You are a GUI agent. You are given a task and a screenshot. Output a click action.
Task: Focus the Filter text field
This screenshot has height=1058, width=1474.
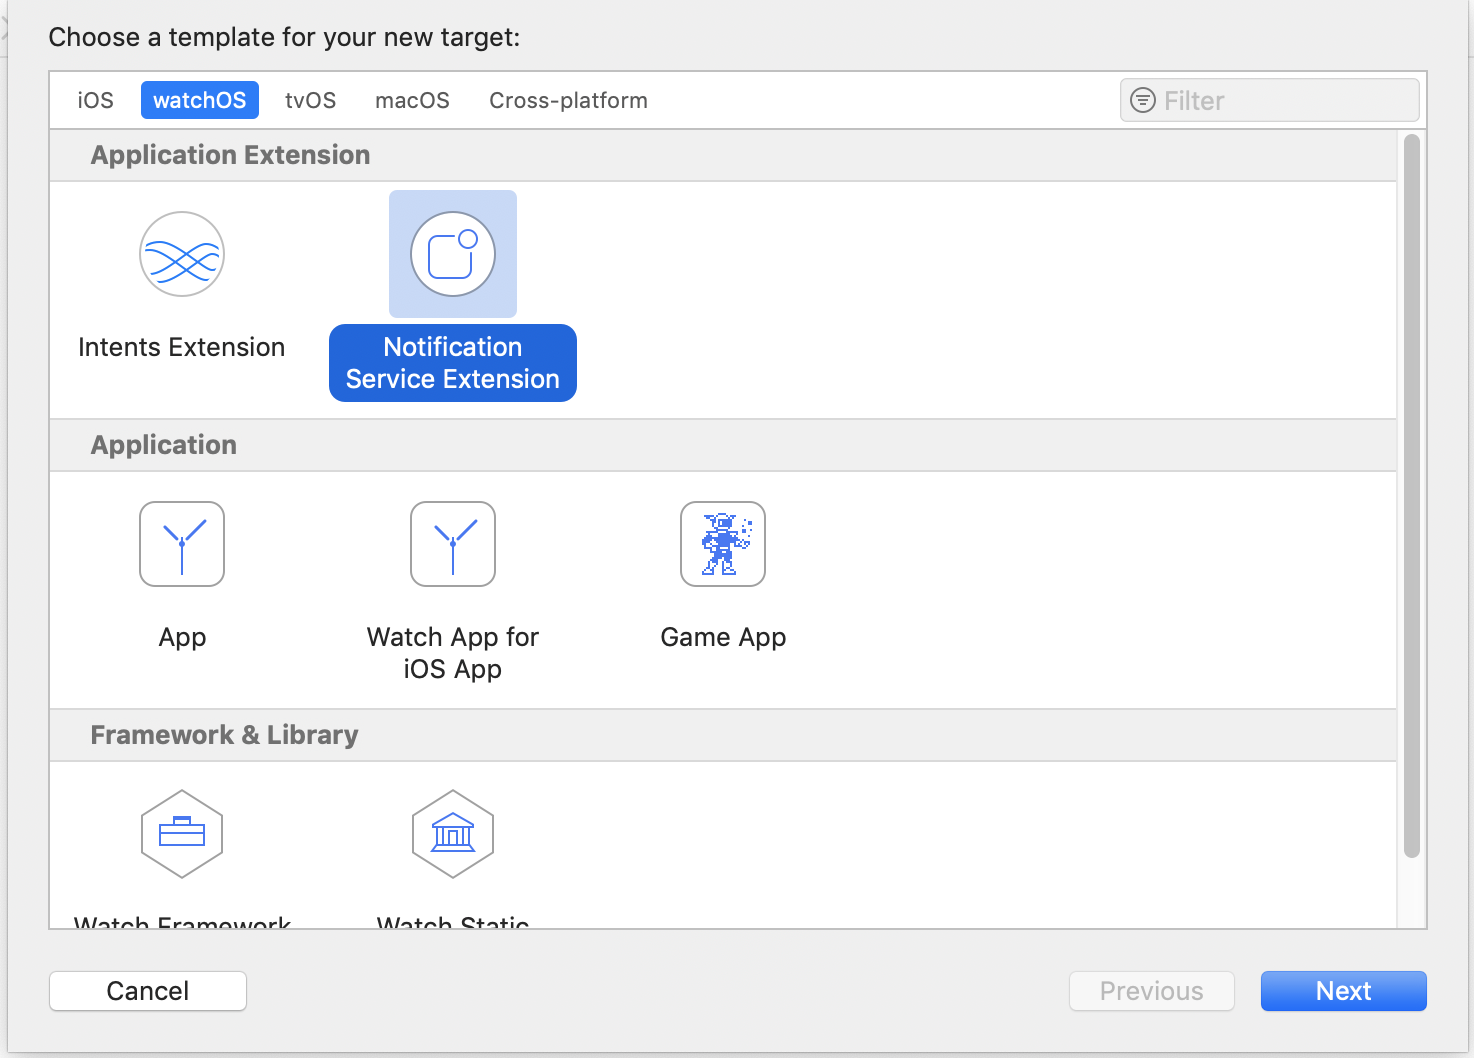(1270, 100)
